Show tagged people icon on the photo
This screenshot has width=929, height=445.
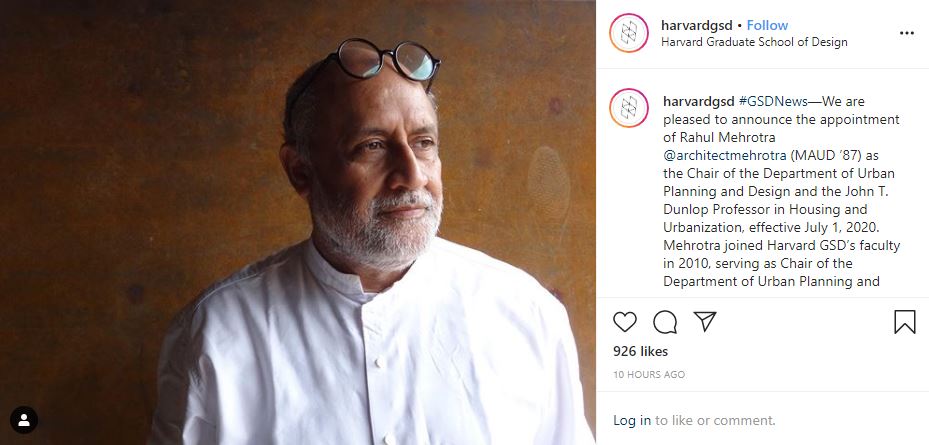click(x=24, y=420)
